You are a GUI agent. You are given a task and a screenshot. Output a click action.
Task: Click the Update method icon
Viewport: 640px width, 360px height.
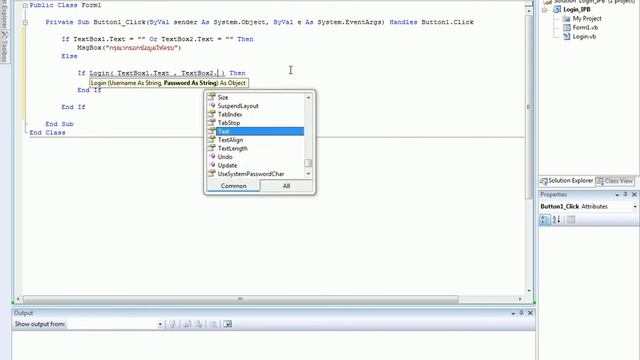coord(212,165)
